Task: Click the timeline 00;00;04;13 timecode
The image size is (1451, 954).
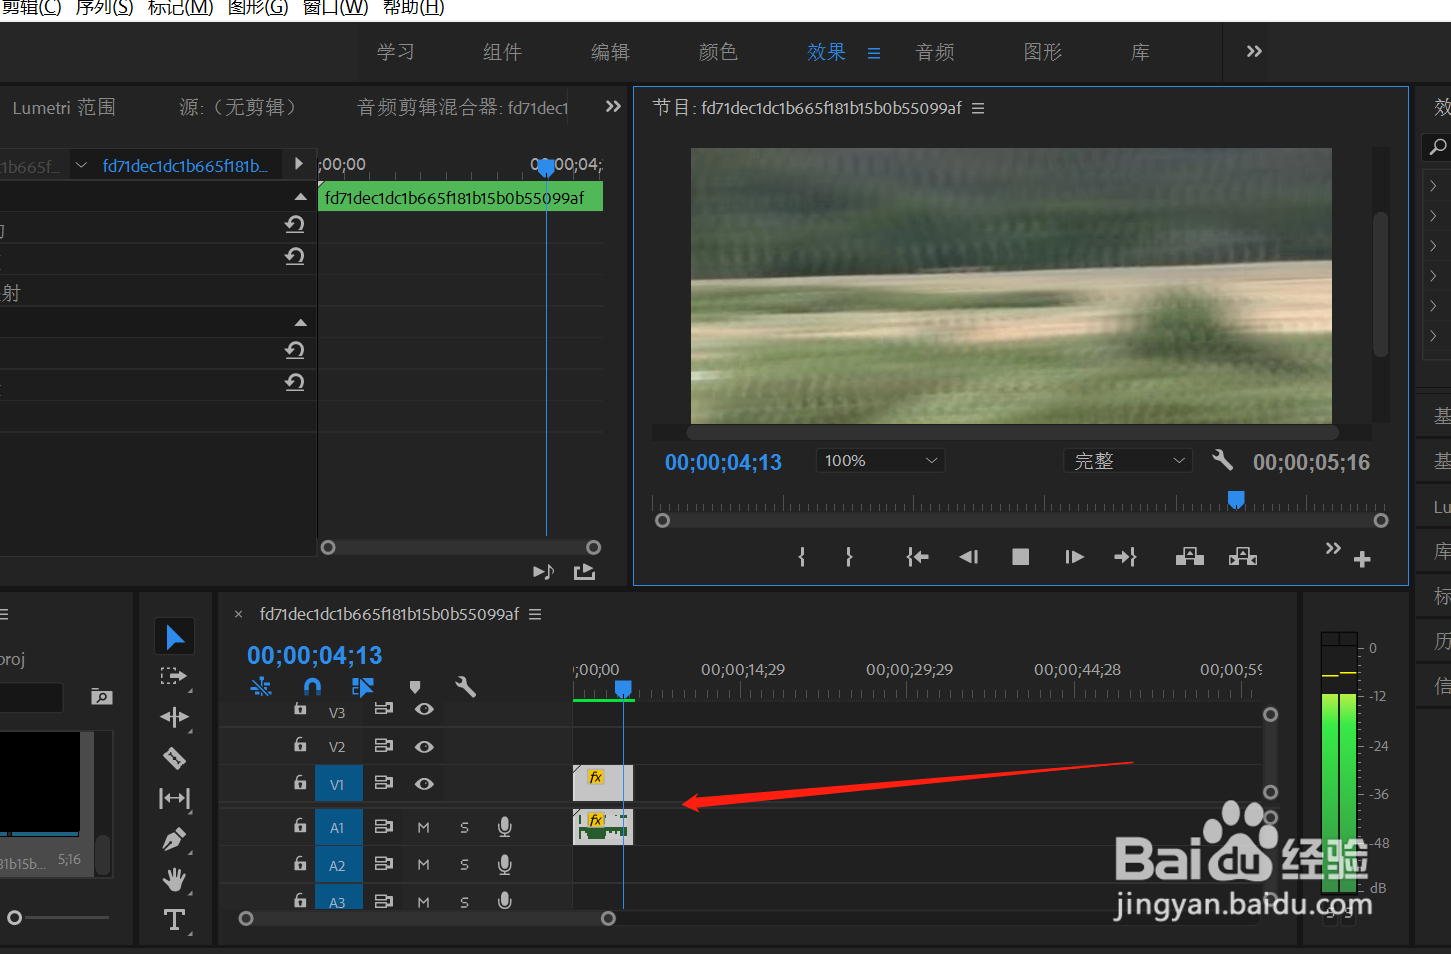Action: pyautogui.click(x=315, y=655)
